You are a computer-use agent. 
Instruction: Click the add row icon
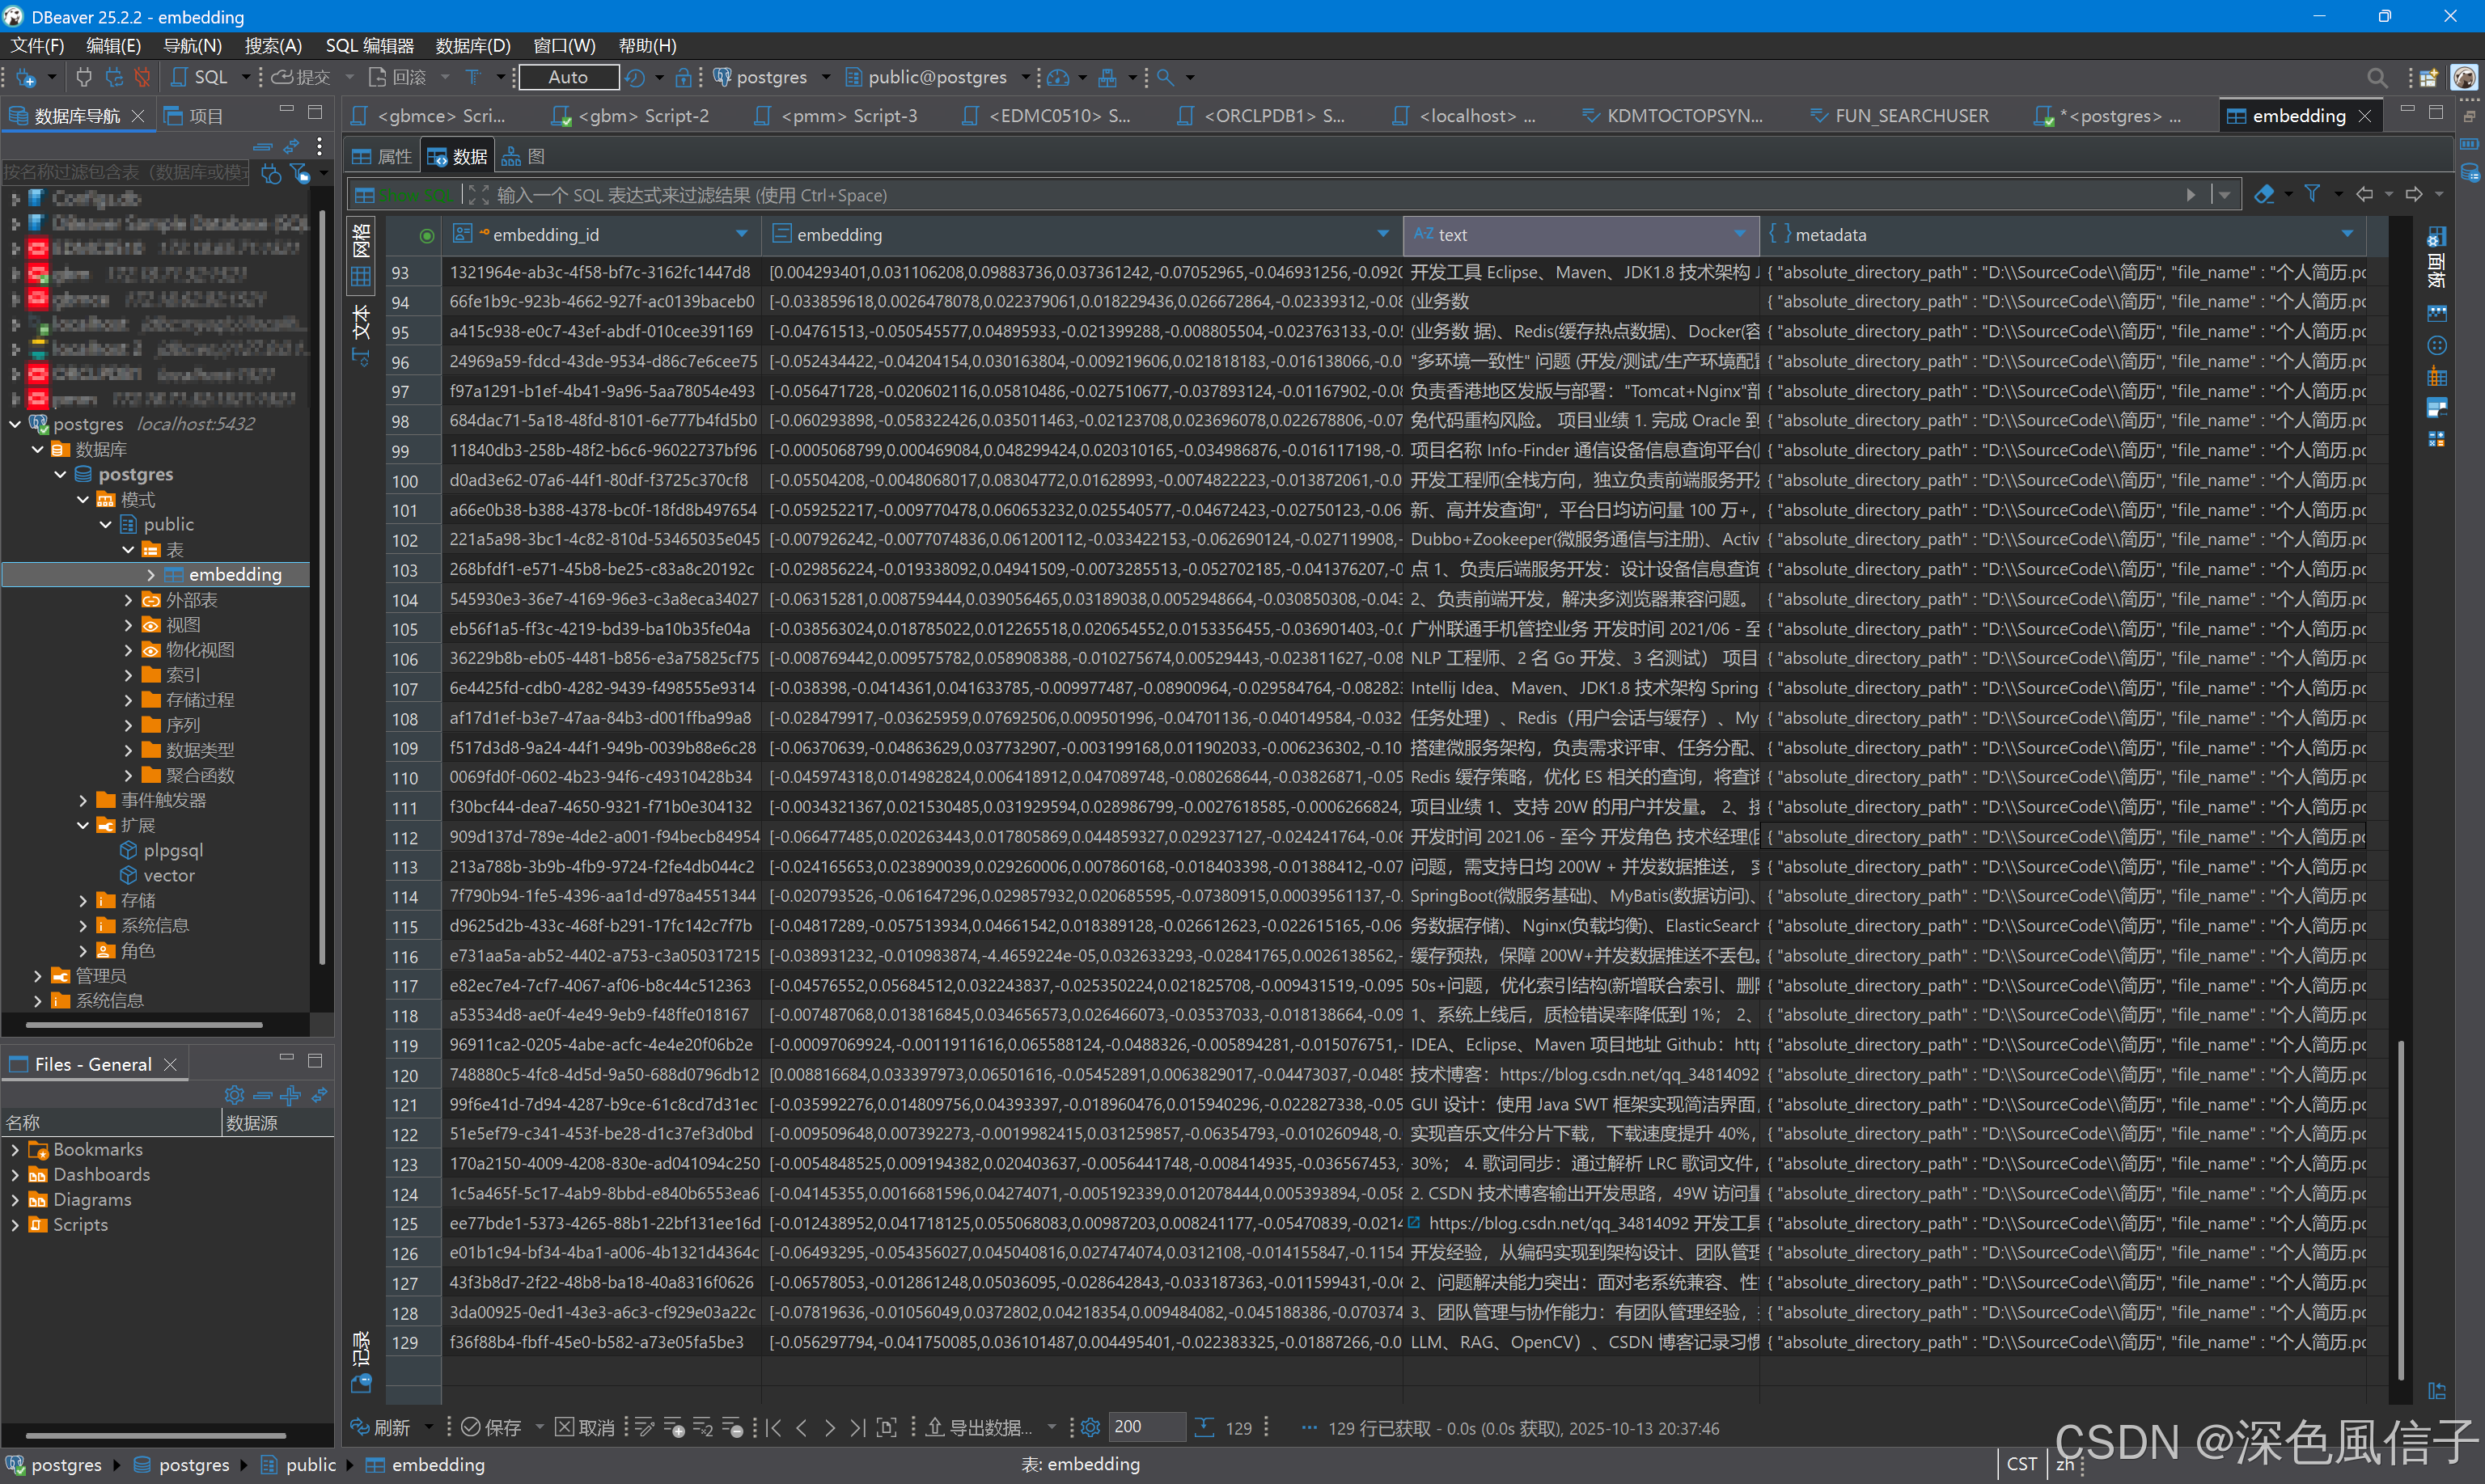point(673,1428)
